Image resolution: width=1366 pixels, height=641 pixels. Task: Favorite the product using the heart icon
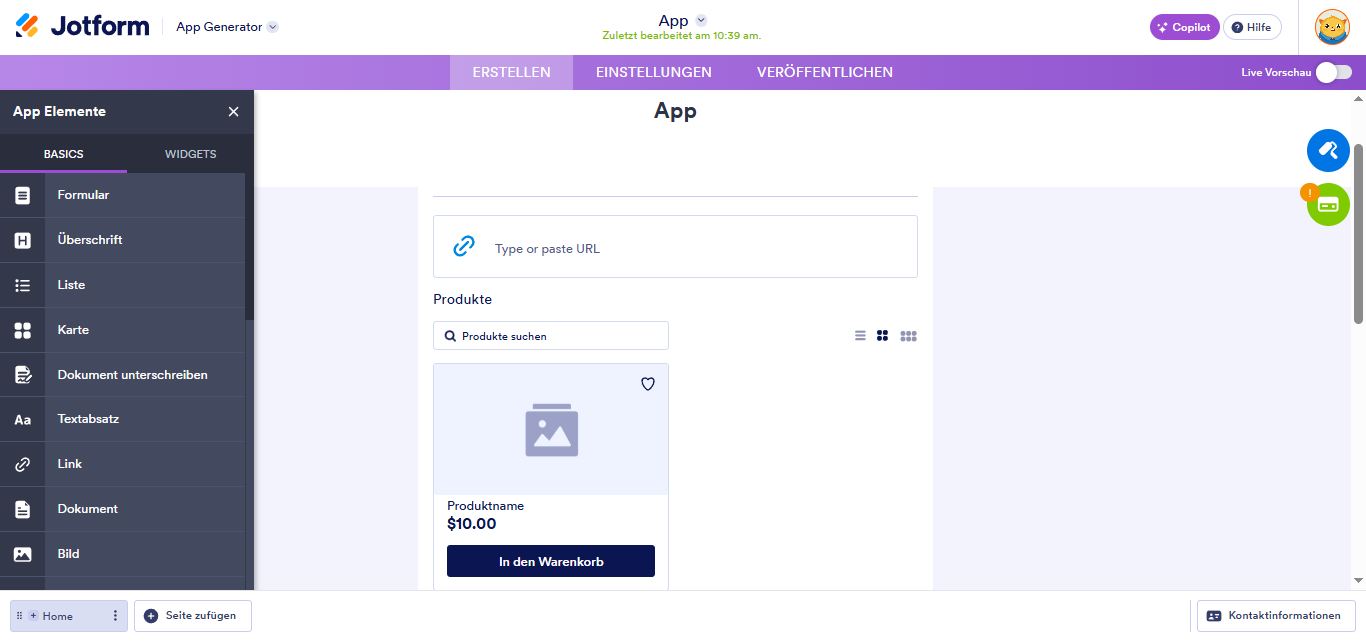tap(647, 383)
